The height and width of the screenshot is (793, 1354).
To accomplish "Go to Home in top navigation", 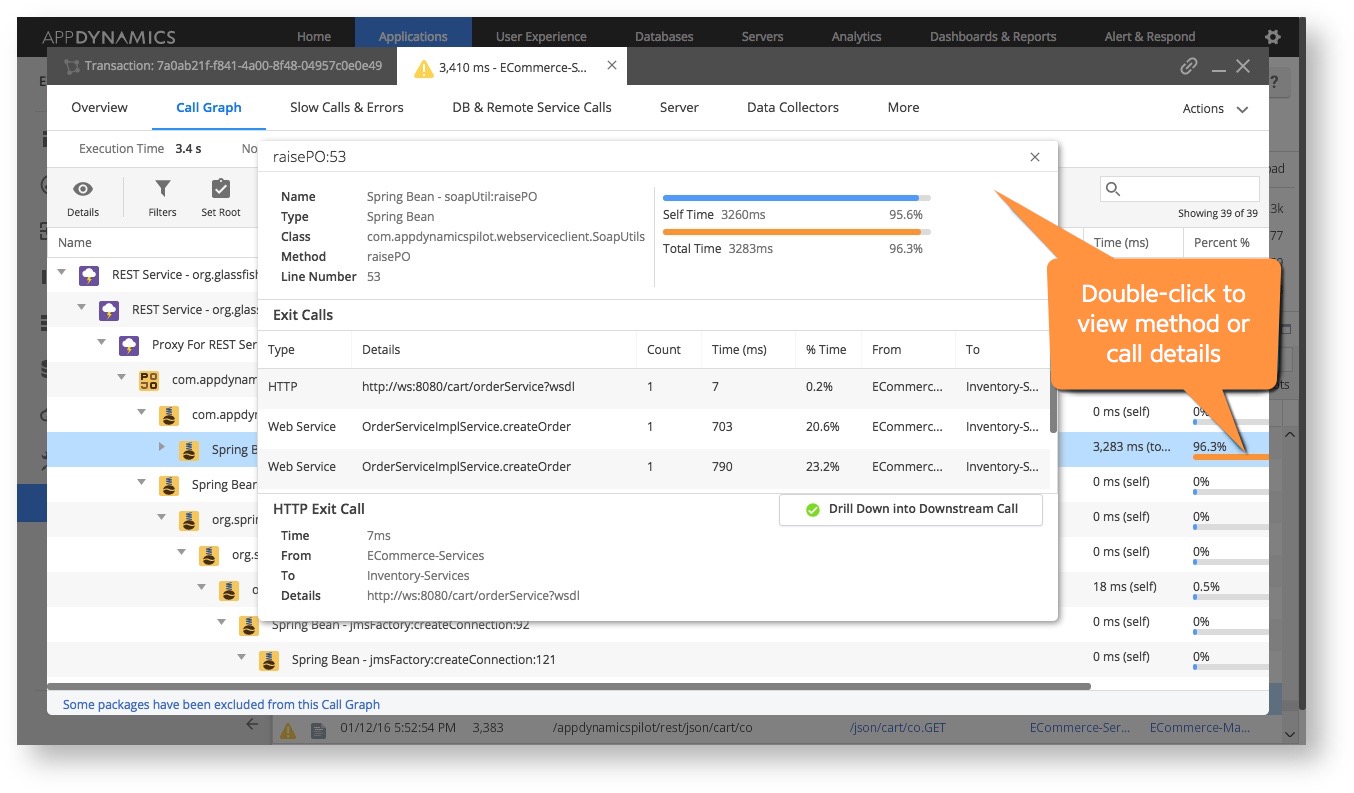I will 314,36.
